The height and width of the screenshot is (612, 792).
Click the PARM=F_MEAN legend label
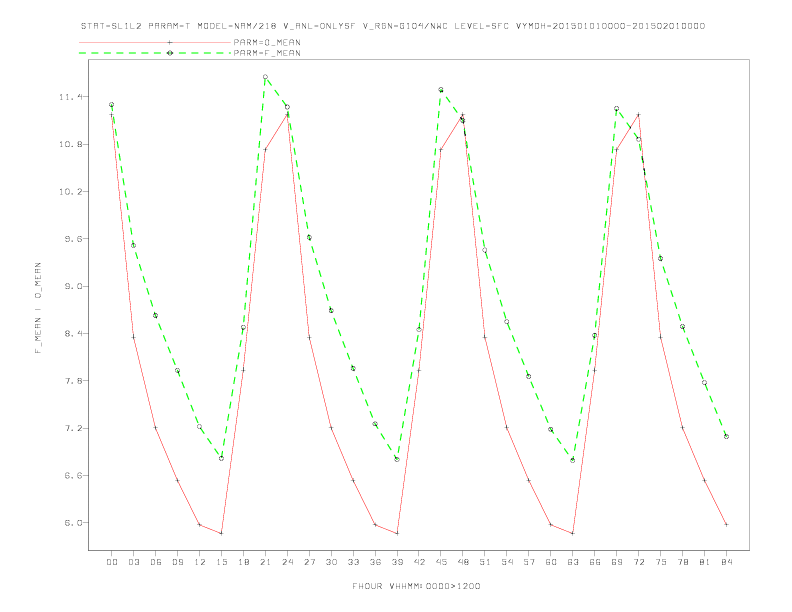pos(267,53)
